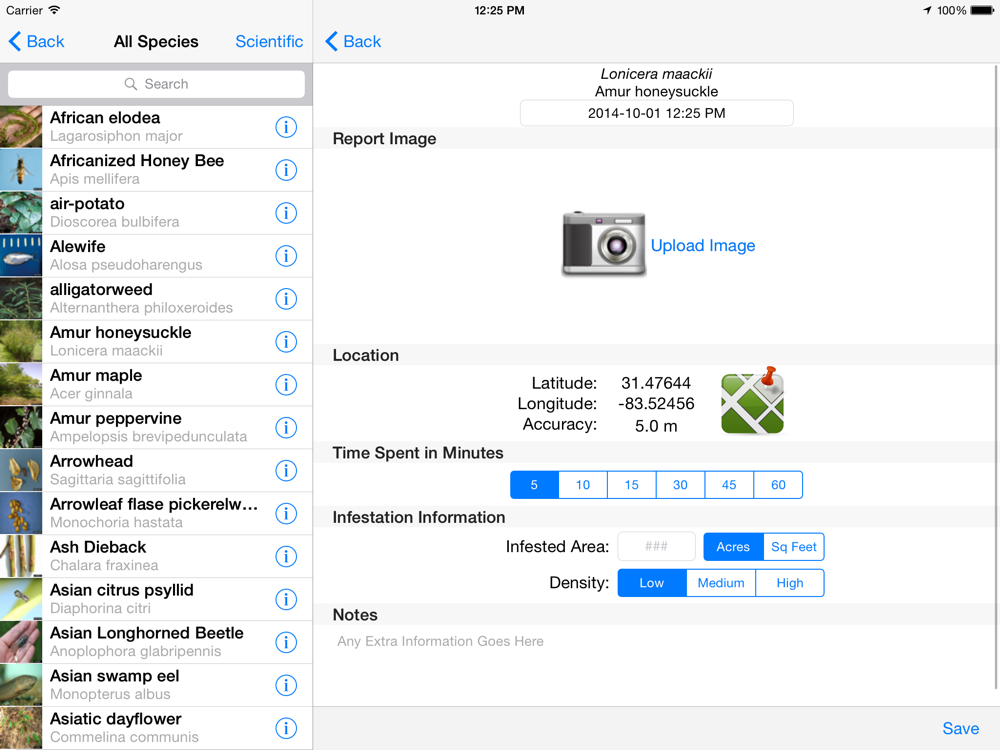The width and height of the screenshot is (1000, 750).
Task: Select Ash Dieback row
Action: (156, 556)
